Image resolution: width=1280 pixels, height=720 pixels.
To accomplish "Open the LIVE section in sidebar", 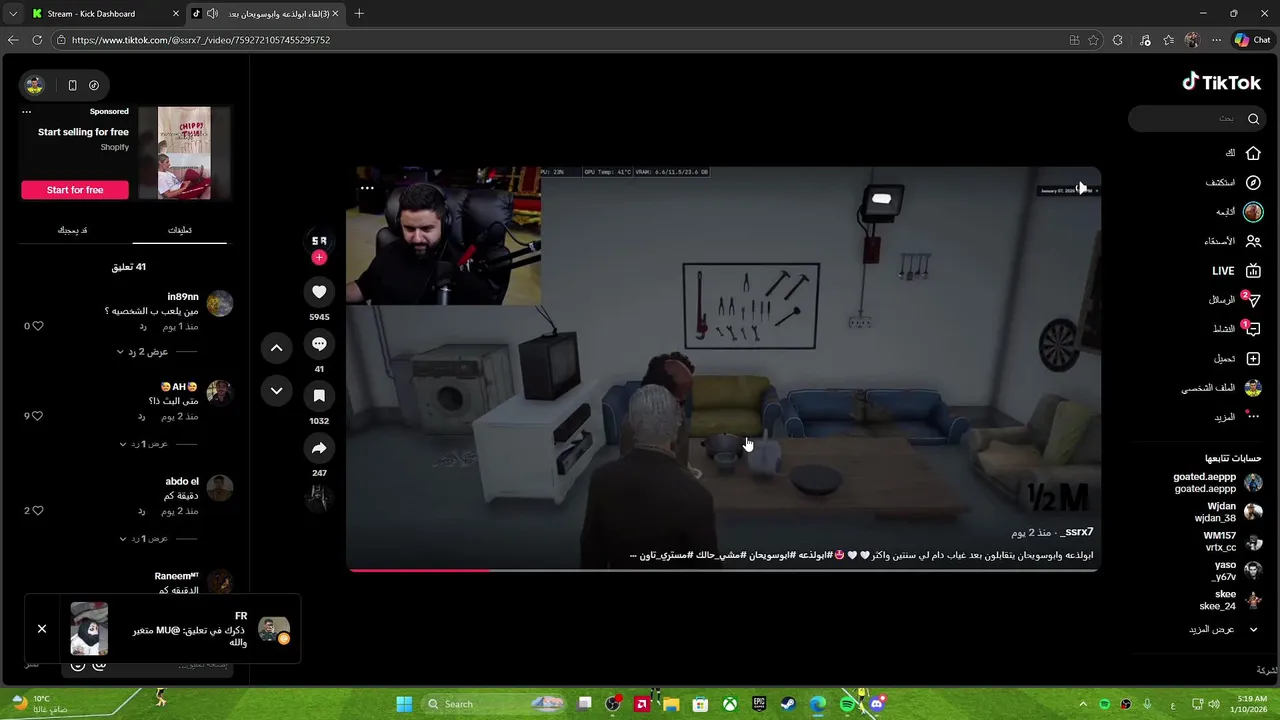I will [x=1237, y=271].
